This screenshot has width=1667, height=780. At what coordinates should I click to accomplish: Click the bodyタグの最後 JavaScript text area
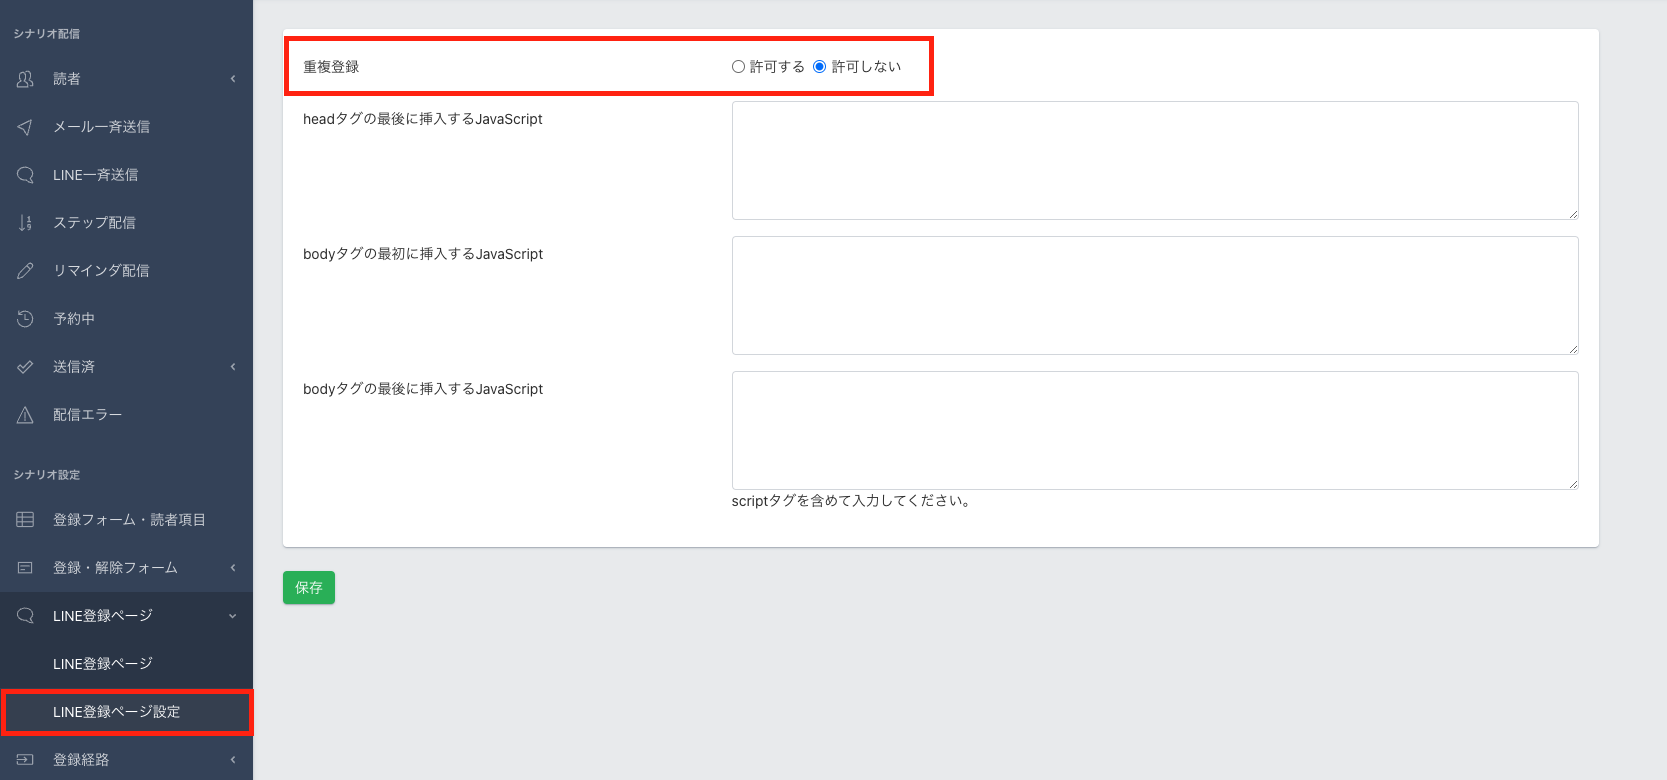tap(1154, 430)
